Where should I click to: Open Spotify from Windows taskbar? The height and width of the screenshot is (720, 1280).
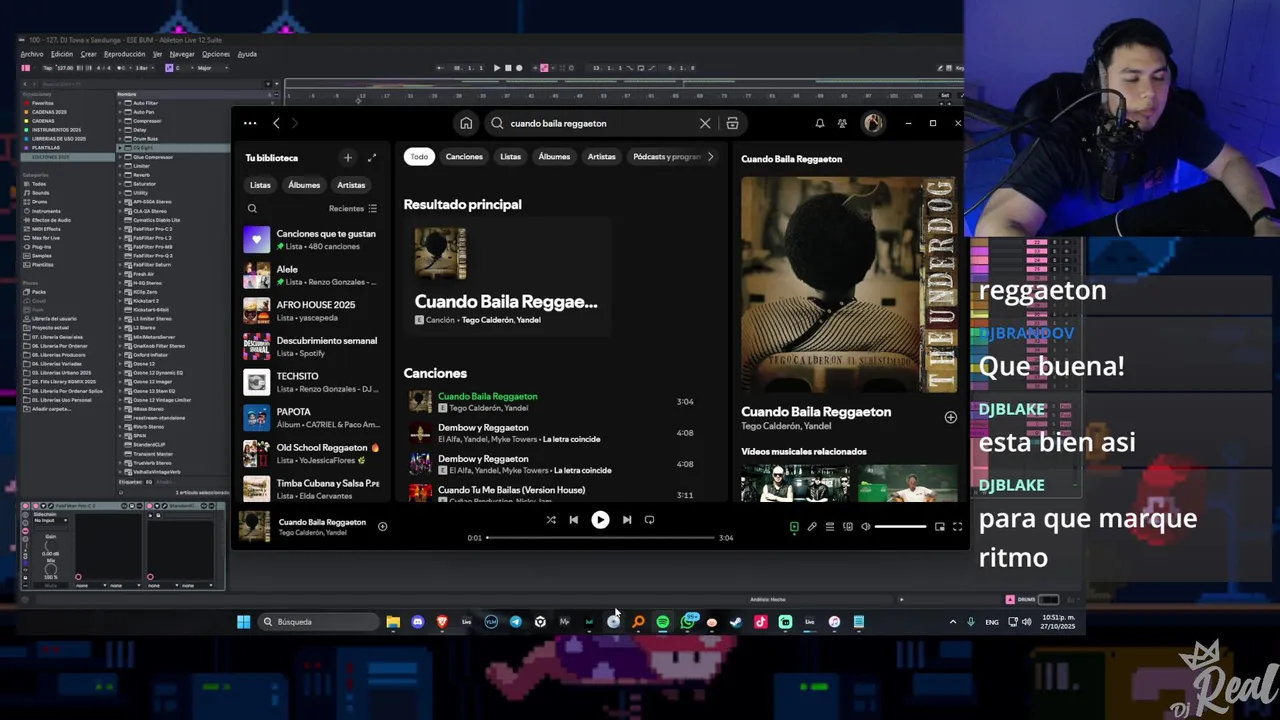coord(662,622)
